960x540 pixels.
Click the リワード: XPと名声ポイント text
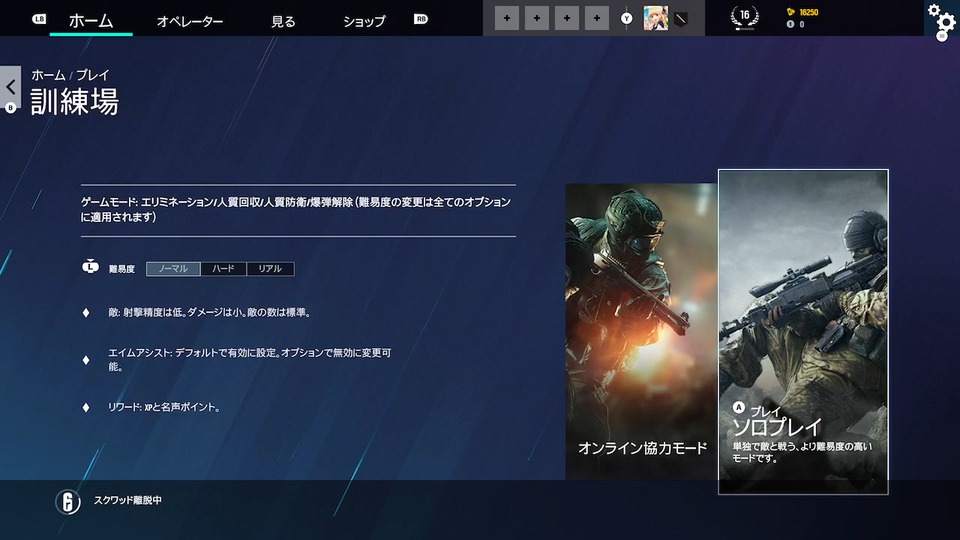164,407
